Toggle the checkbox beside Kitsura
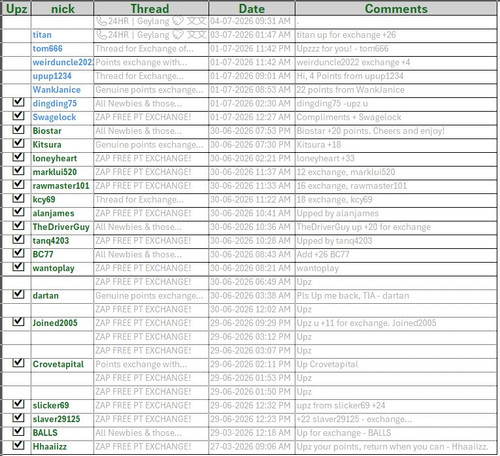Viewport: 500px width, 456px height. 18,143
